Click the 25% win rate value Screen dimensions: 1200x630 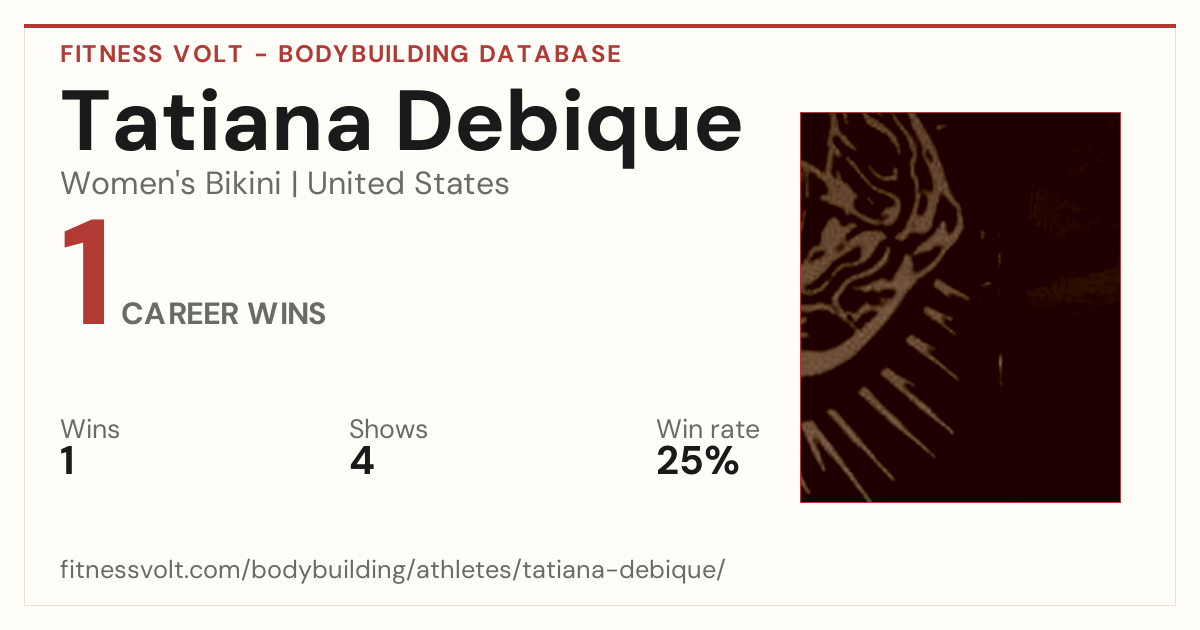[698, 461]
